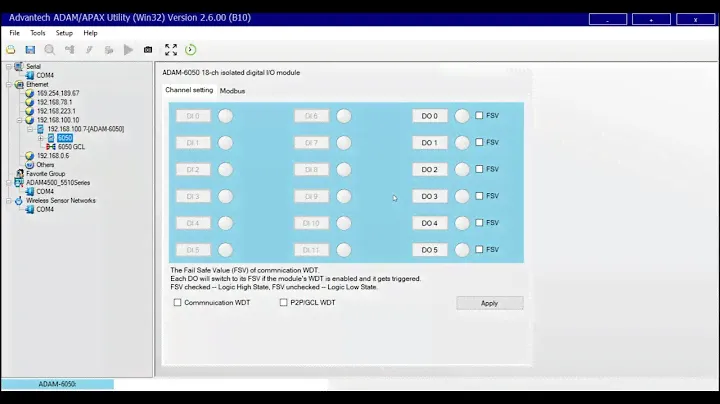Switch to the Modbus tab

232,91
